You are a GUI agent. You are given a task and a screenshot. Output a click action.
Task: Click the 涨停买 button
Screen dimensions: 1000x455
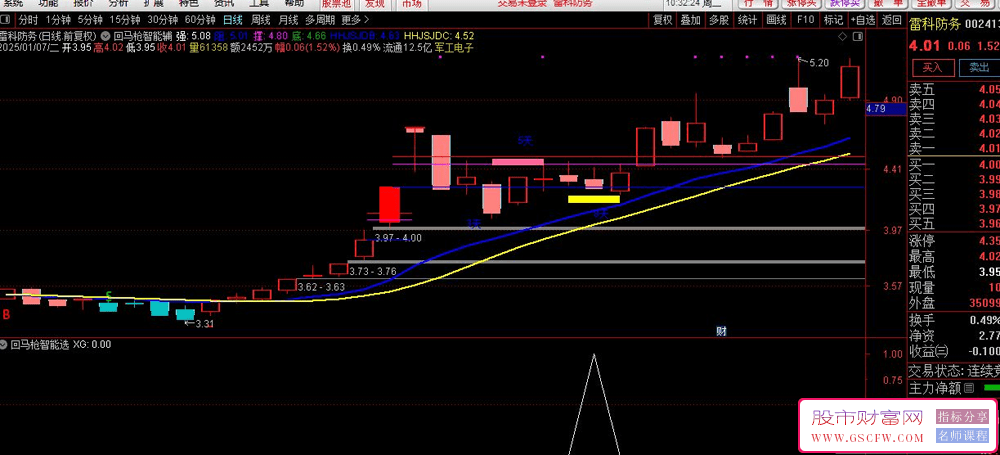tap(800, 3)
